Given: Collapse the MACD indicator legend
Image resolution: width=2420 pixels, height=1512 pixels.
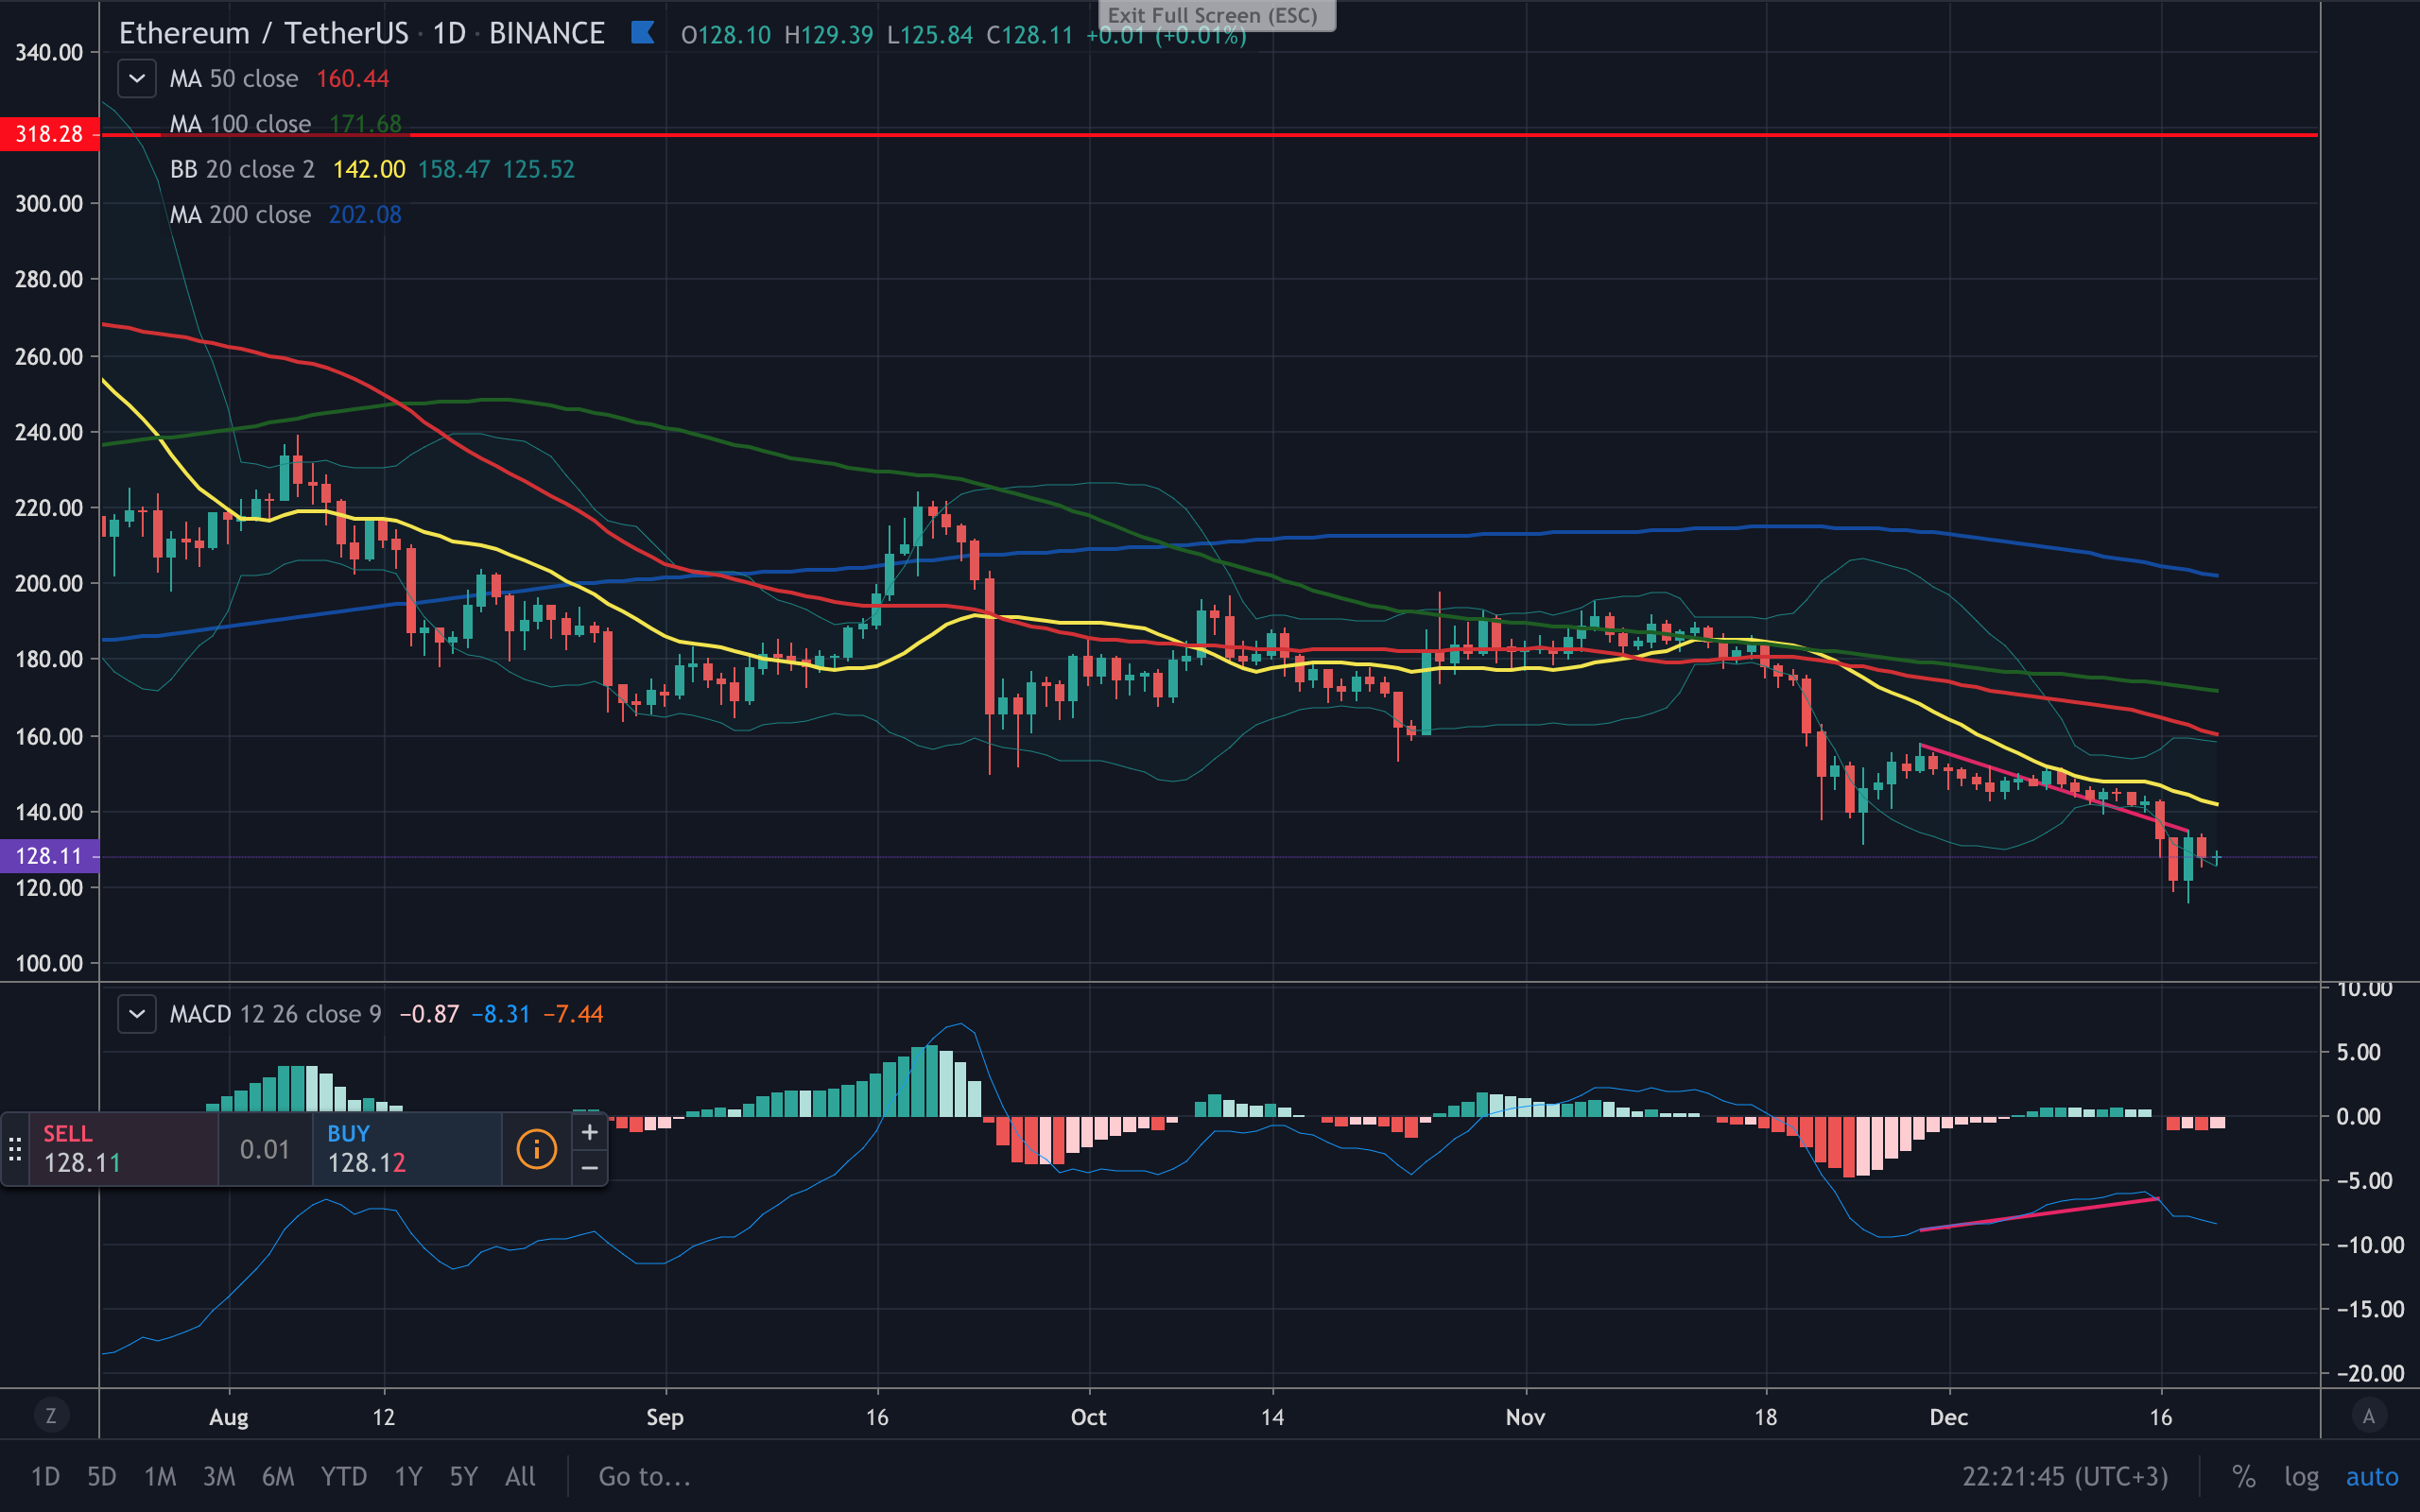Looking at the screenshot, I should coord(137,1014).
